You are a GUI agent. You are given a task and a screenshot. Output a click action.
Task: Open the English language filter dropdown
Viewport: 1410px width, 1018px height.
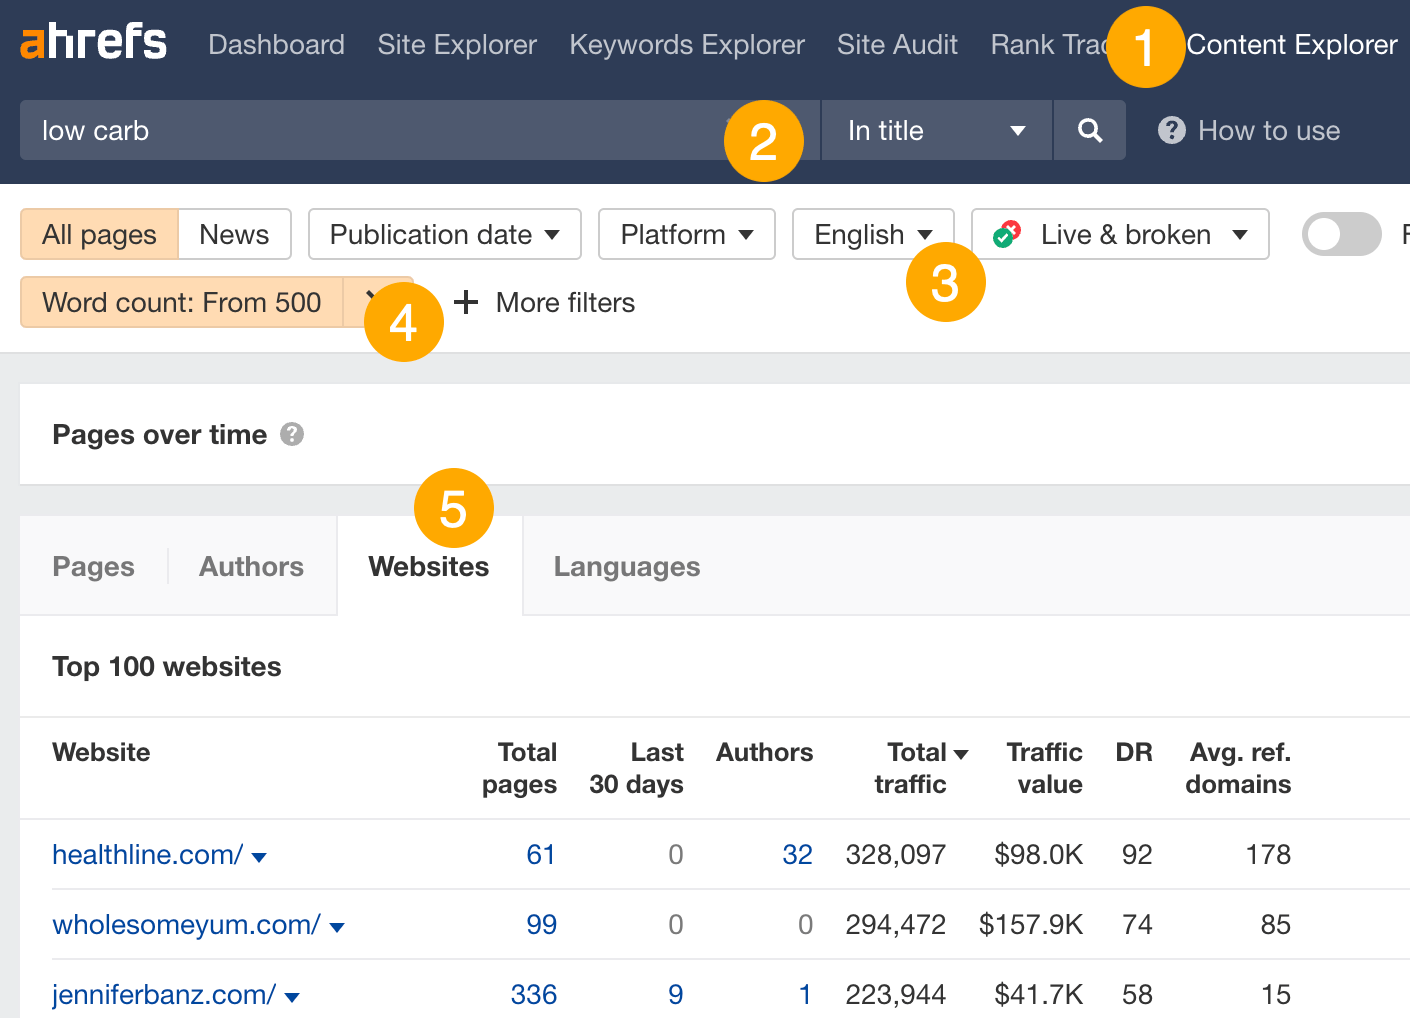click(872, 233)
